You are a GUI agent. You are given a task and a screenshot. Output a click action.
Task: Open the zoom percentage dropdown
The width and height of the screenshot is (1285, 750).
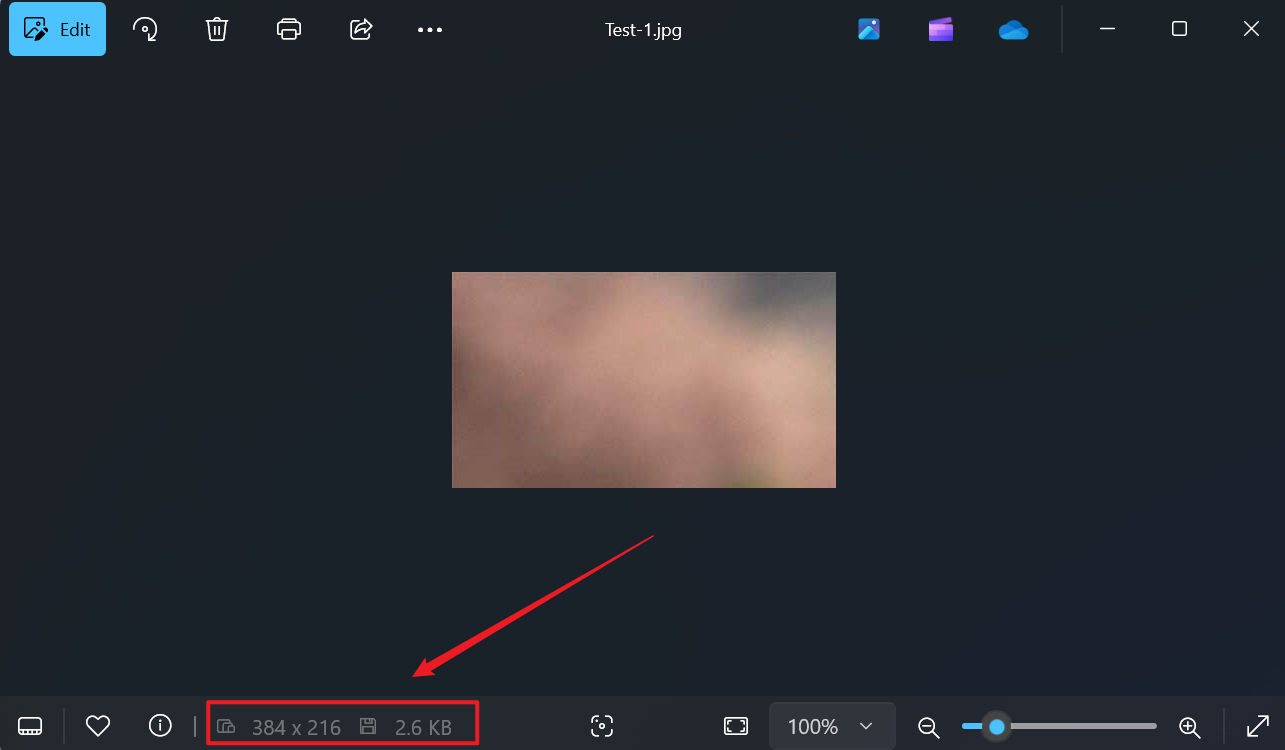pos(832,726)
